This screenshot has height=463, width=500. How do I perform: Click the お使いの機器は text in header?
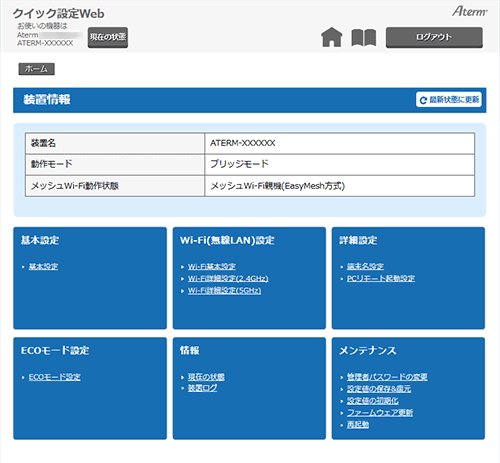tap(42, 26)
